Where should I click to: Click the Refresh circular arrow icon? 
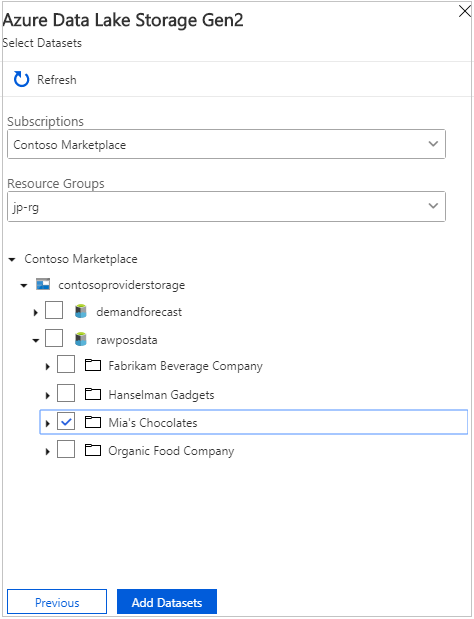pos(21,79)
